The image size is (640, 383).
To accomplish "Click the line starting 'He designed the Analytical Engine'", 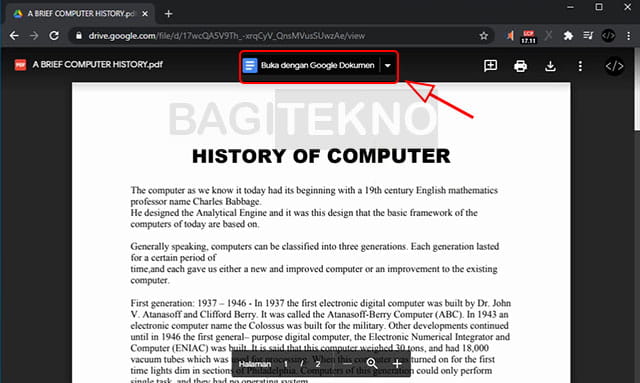I will (304, 213).
